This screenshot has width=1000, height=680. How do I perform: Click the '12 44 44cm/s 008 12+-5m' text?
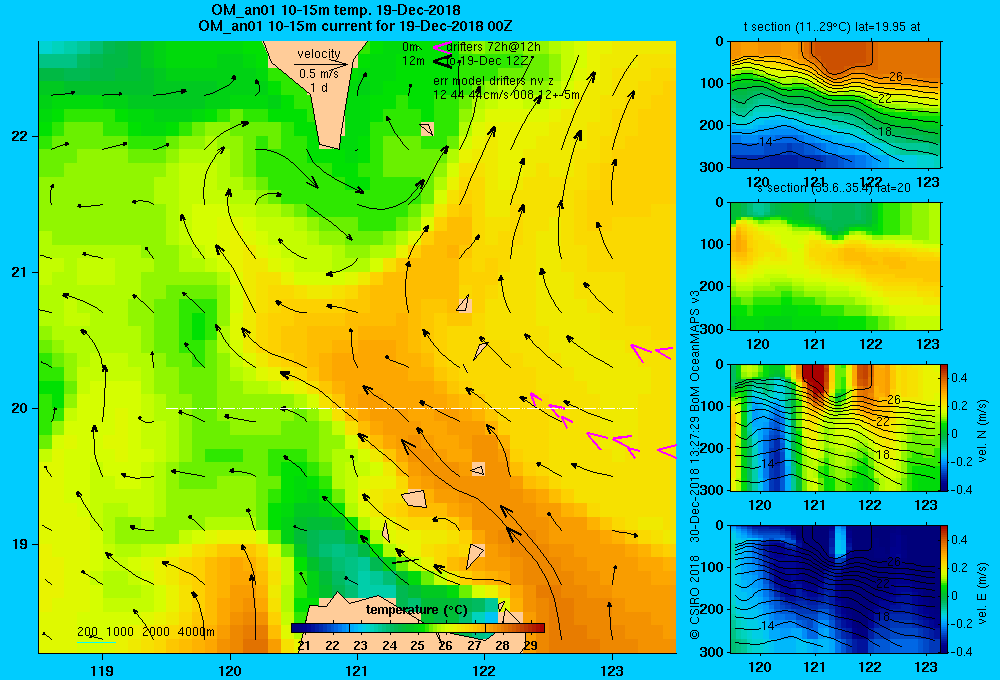coord(506,95)
